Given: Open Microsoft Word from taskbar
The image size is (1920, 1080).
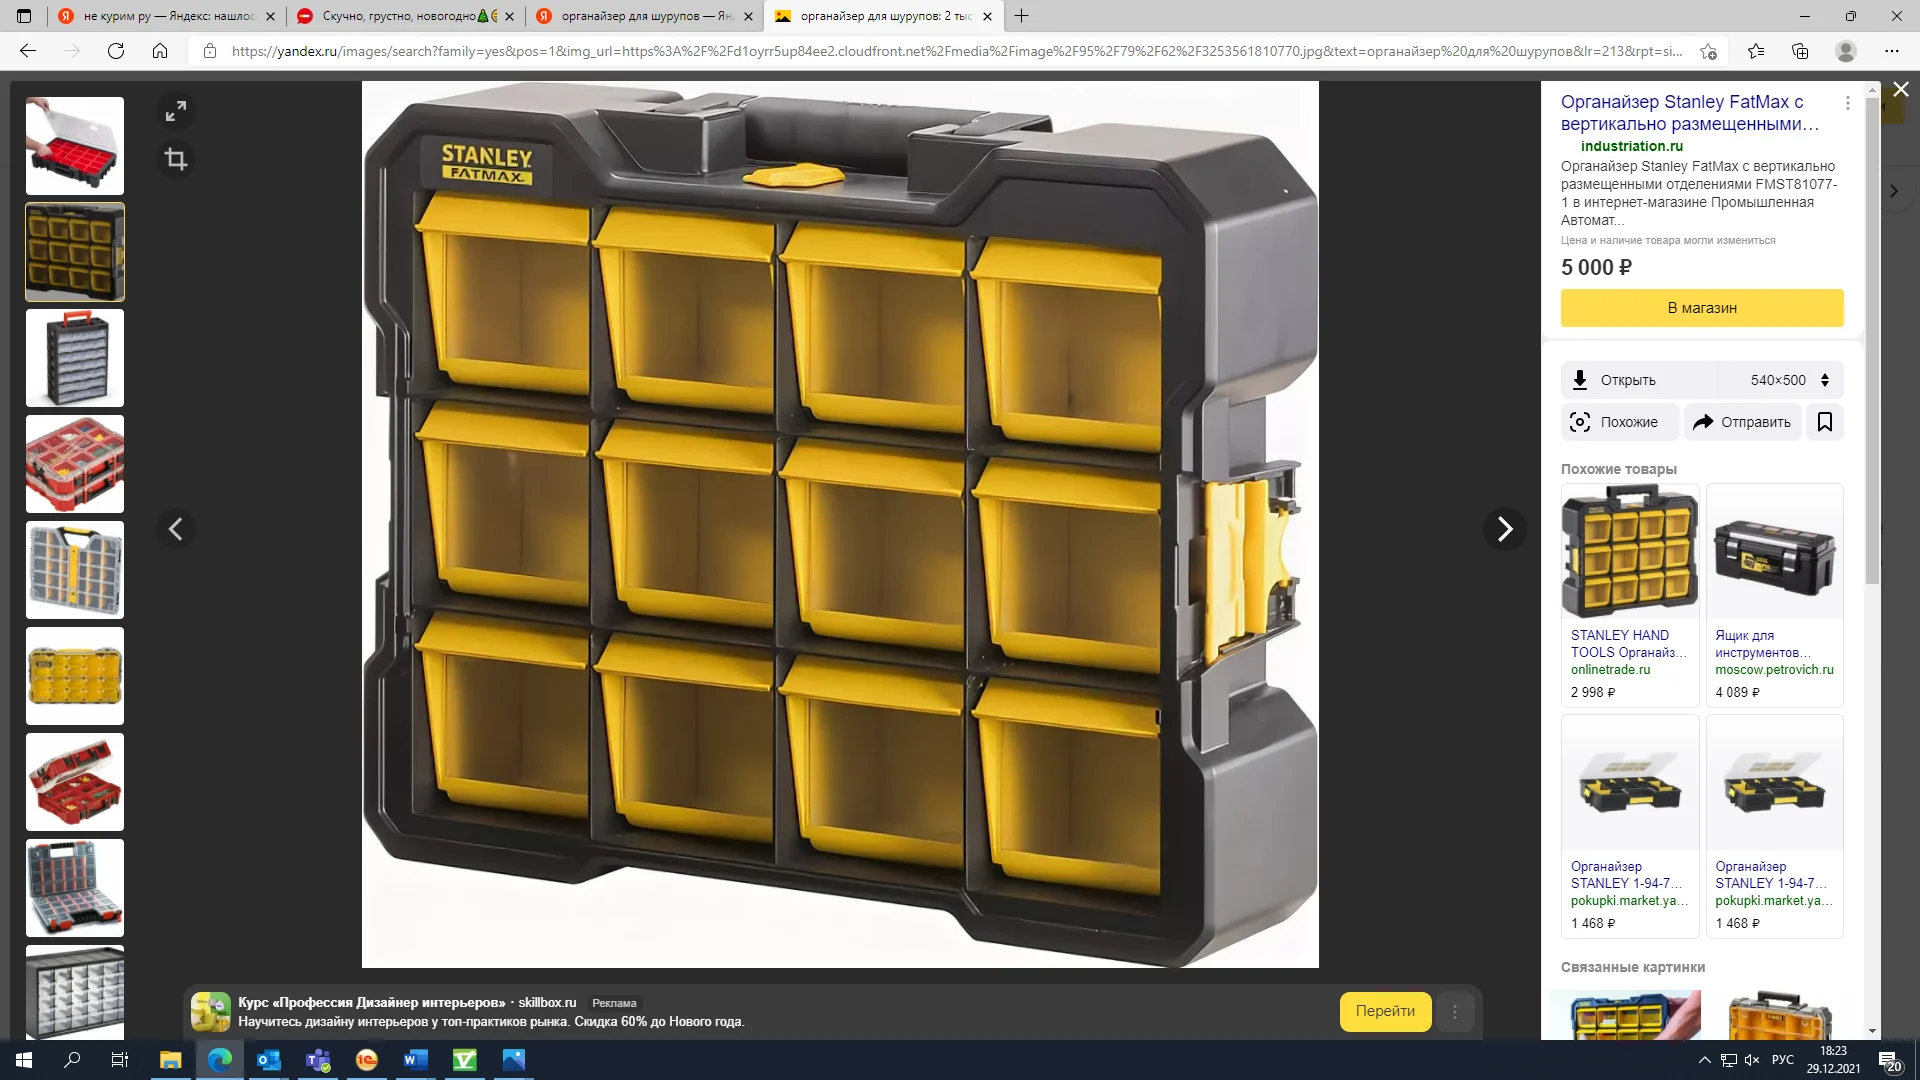Looking at the screenshot, I should coord(416,1059).
